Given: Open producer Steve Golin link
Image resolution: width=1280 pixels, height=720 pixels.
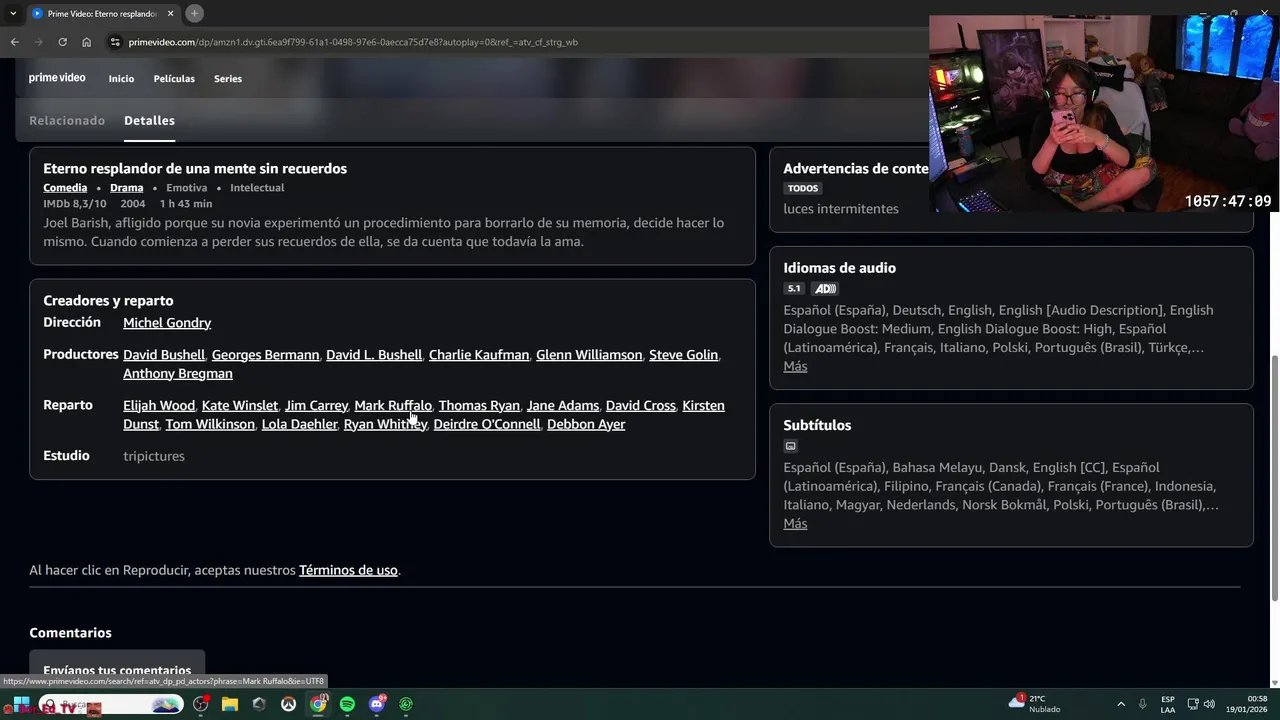Looking at the screenshot, I should (683, 355).
